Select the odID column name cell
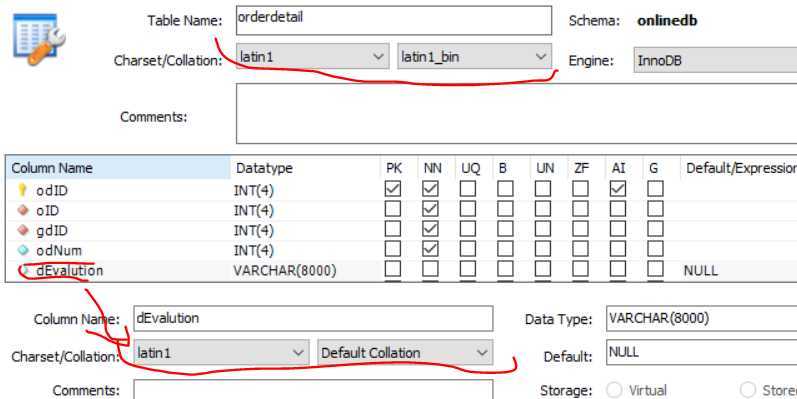Viewport: 797px width, 399px height. pyautogui.click(x=52, y=191)
